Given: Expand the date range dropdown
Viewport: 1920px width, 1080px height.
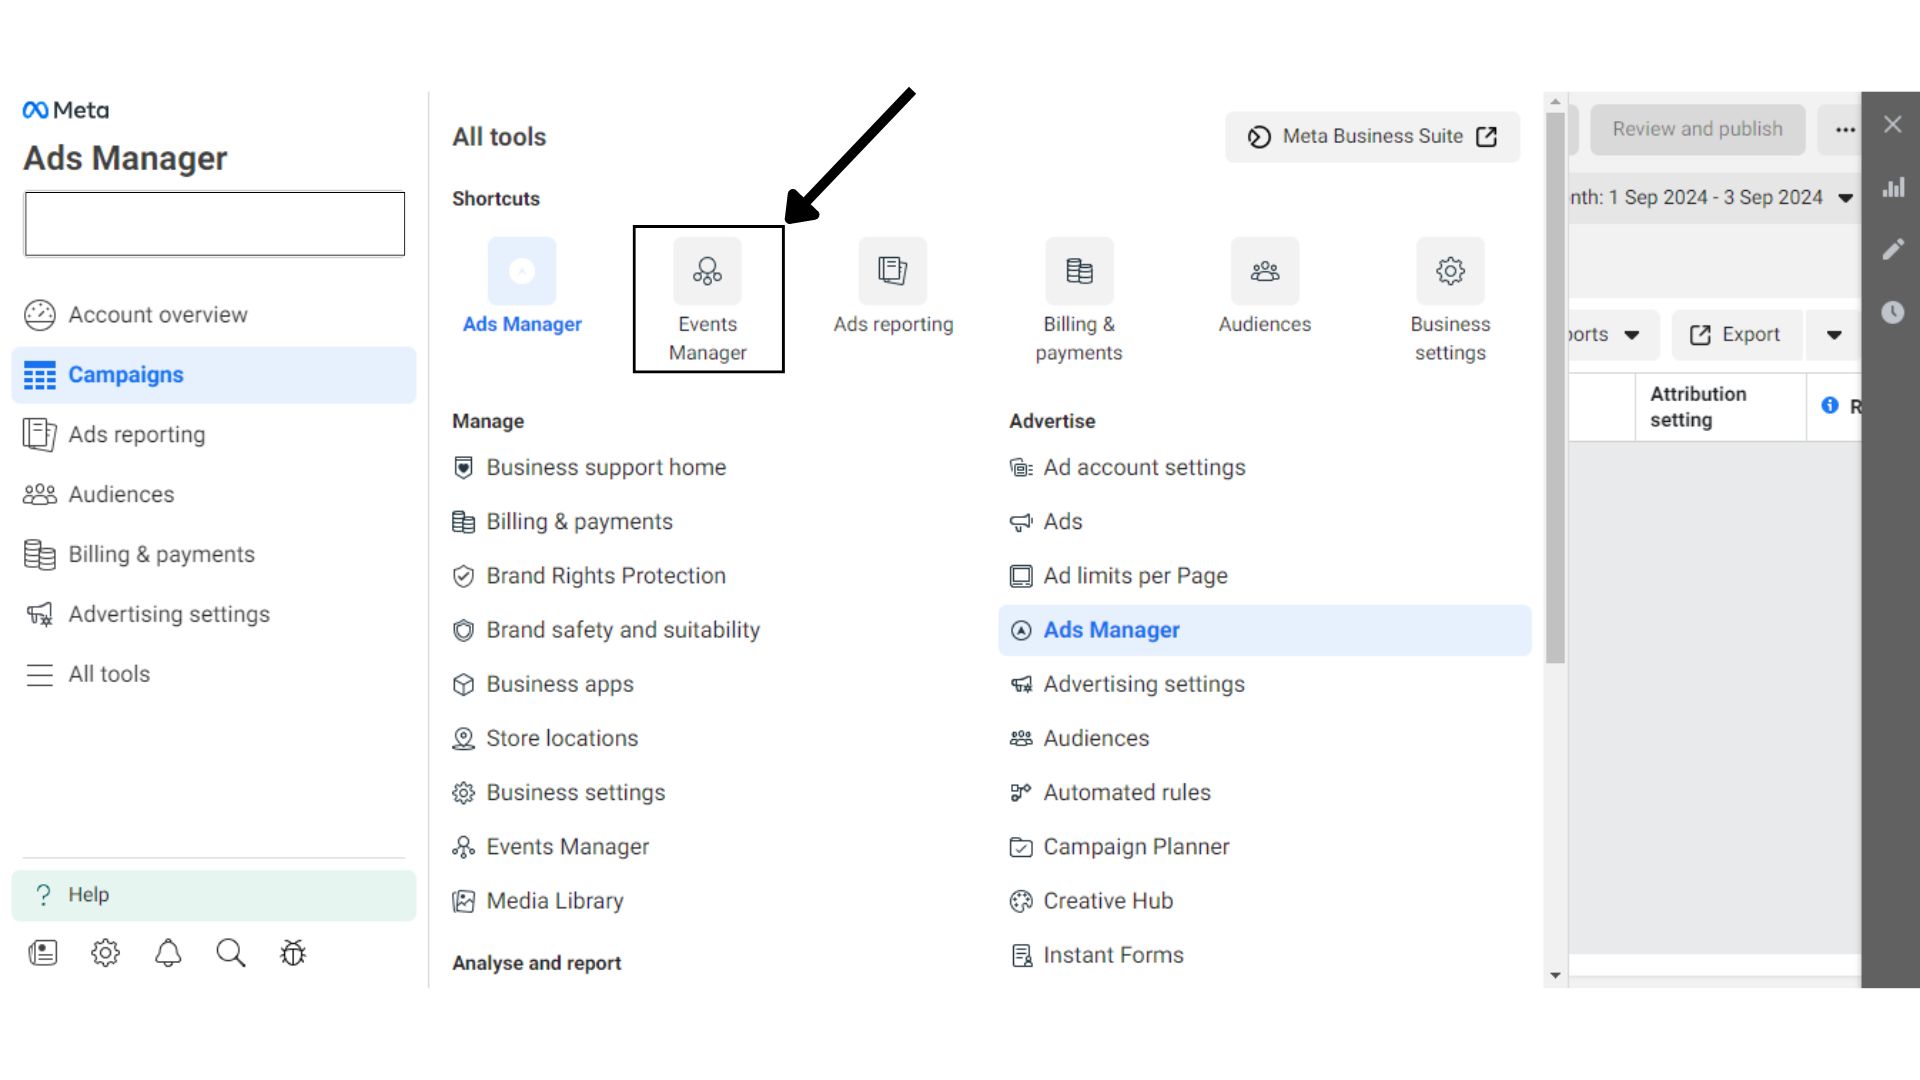Looking at the screenshot, I should tap(1846, 197).
